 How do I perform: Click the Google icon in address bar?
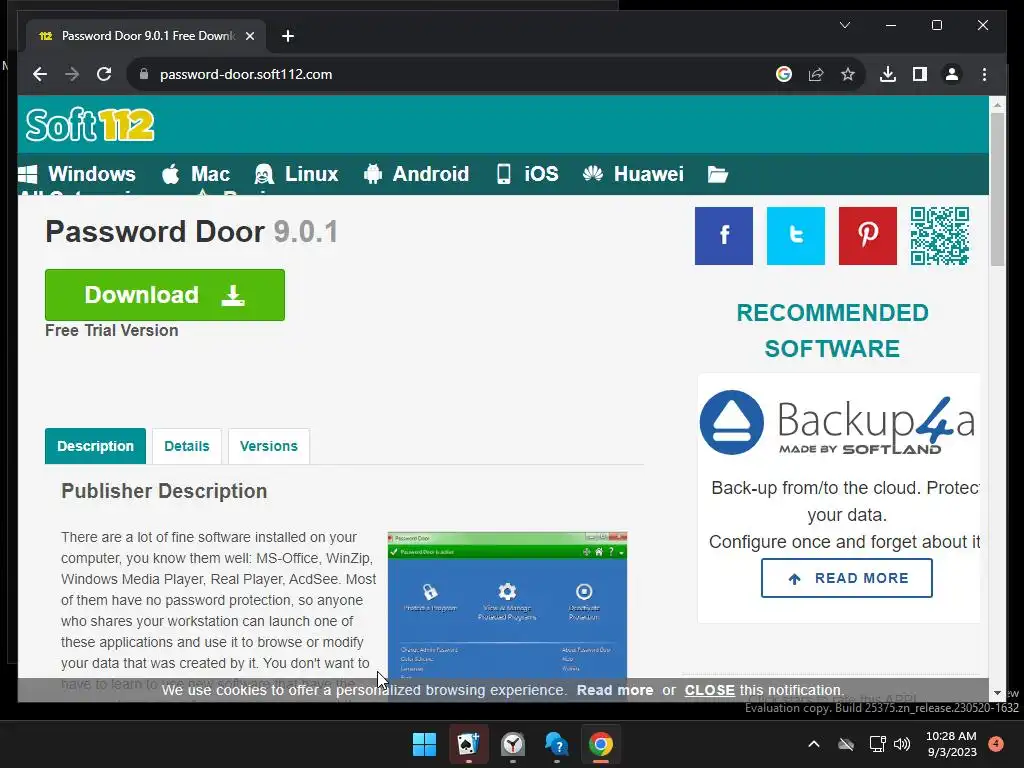coord(784,74)
